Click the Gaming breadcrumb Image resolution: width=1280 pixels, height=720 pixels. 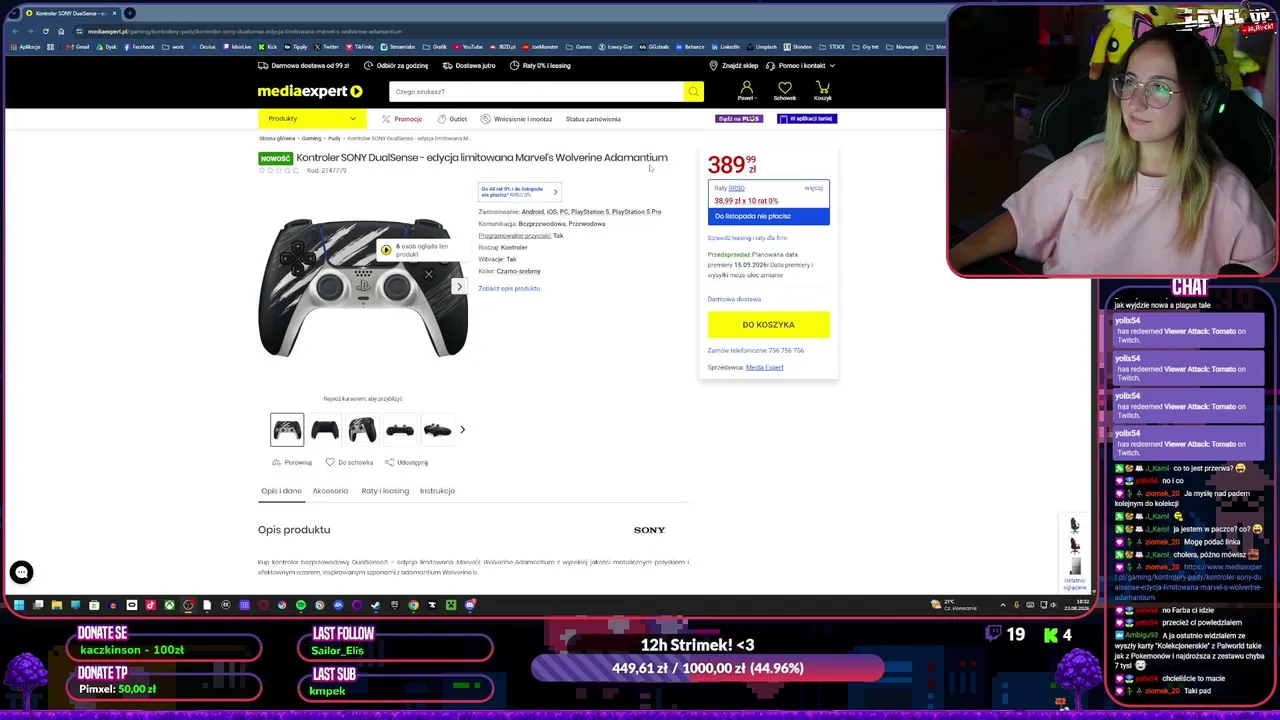point(312,138)
